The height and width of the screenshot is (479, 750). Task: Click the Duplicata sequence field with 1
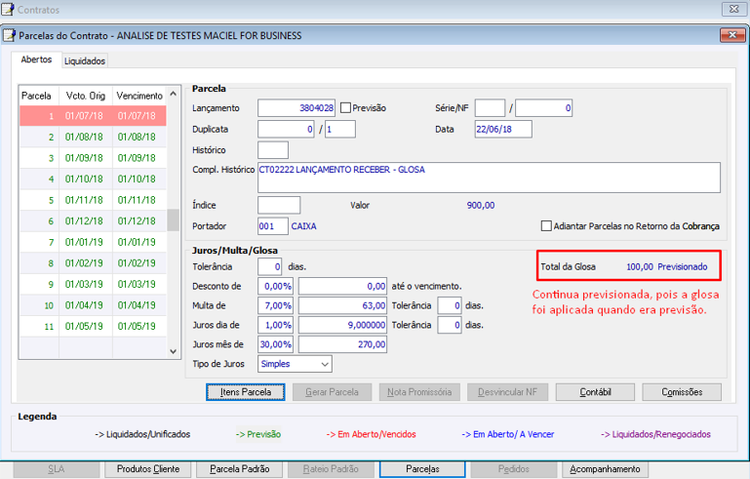click(x=340, y=129)
